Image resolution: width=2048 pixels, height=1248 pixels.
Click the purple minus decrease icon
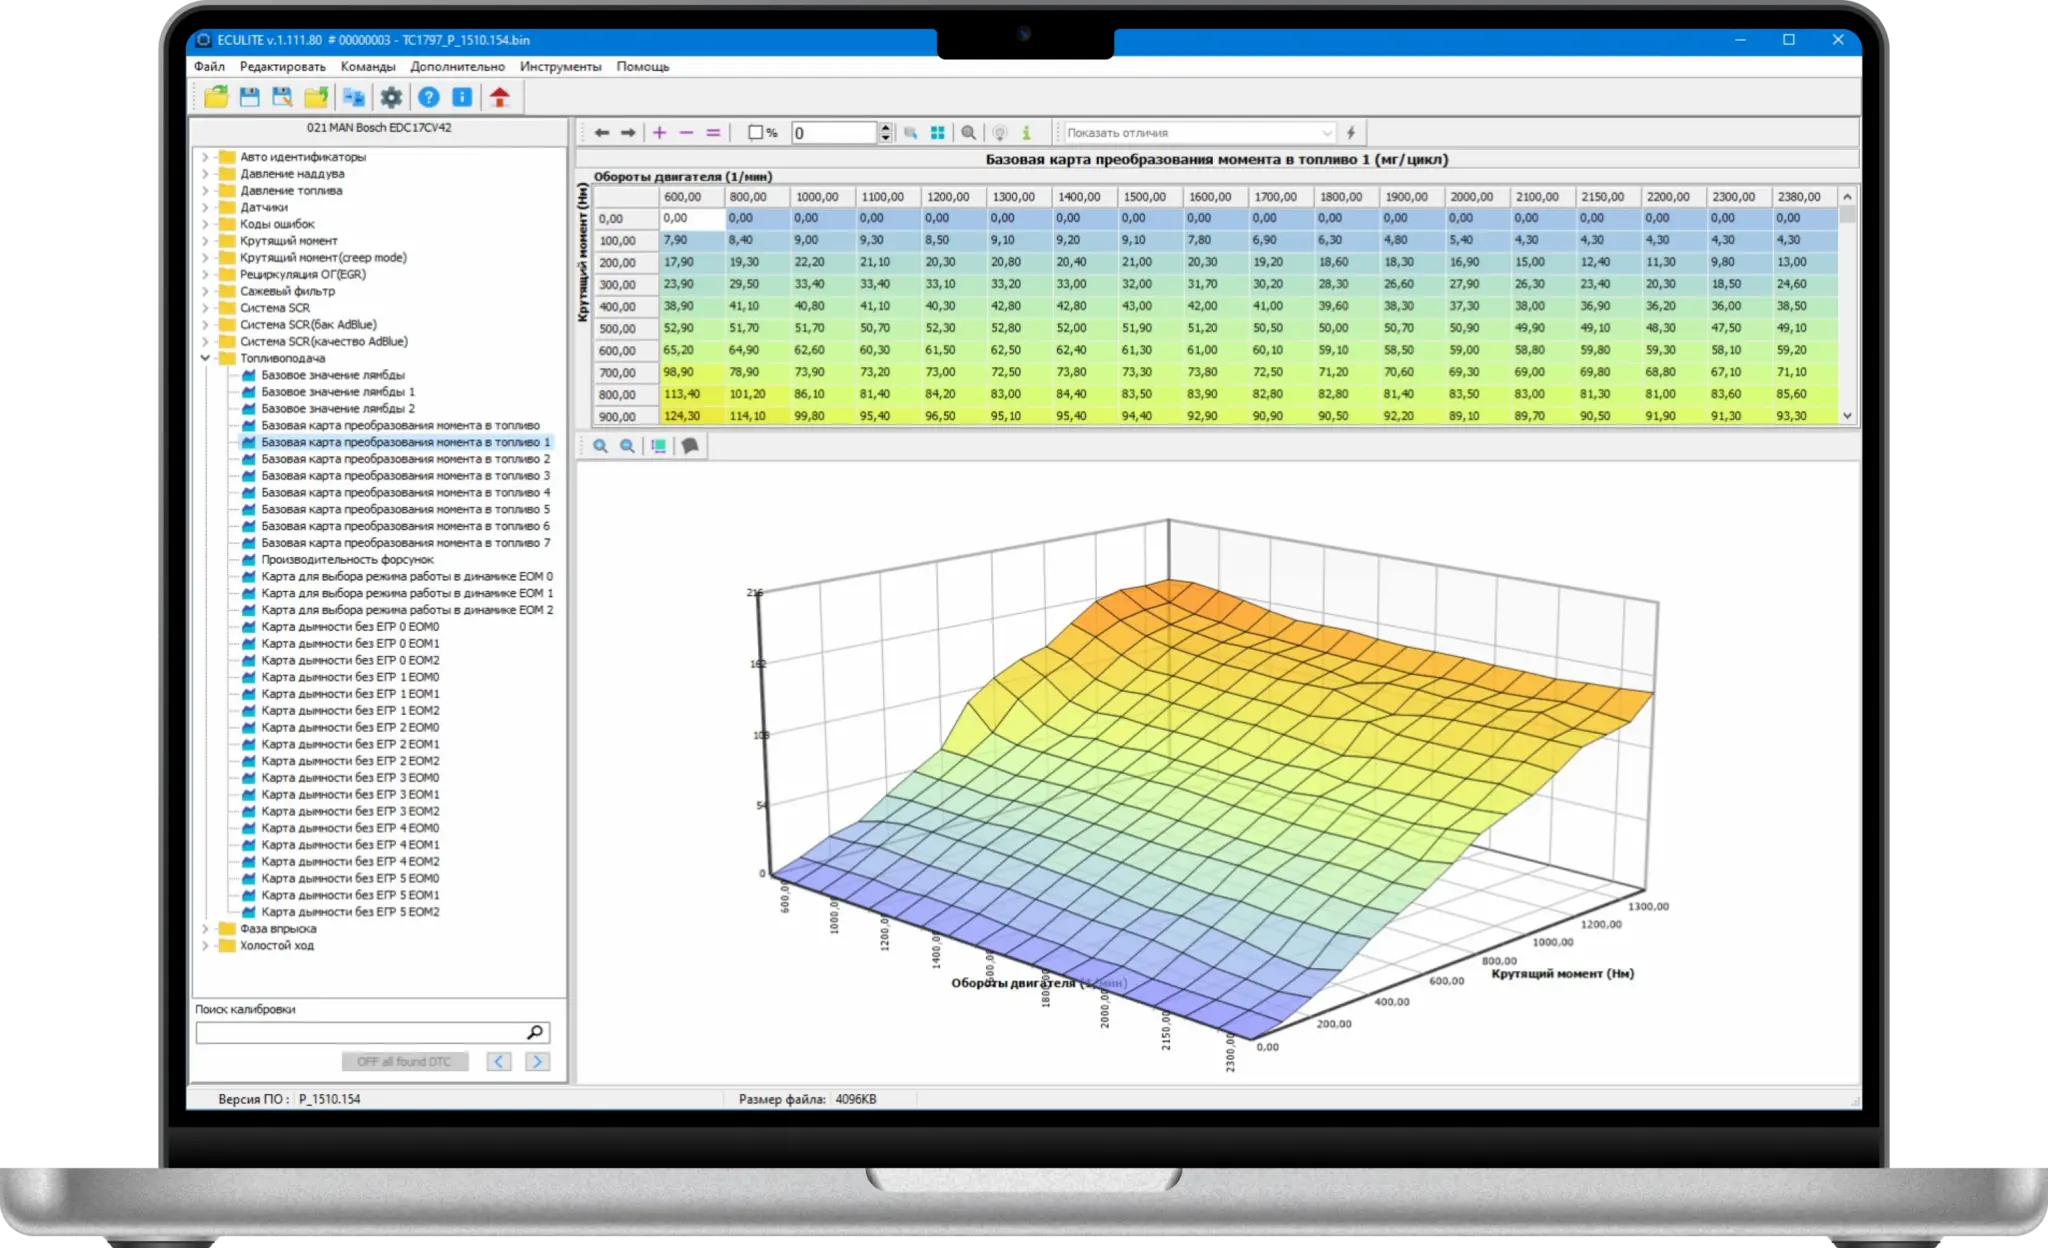[686, 132]
